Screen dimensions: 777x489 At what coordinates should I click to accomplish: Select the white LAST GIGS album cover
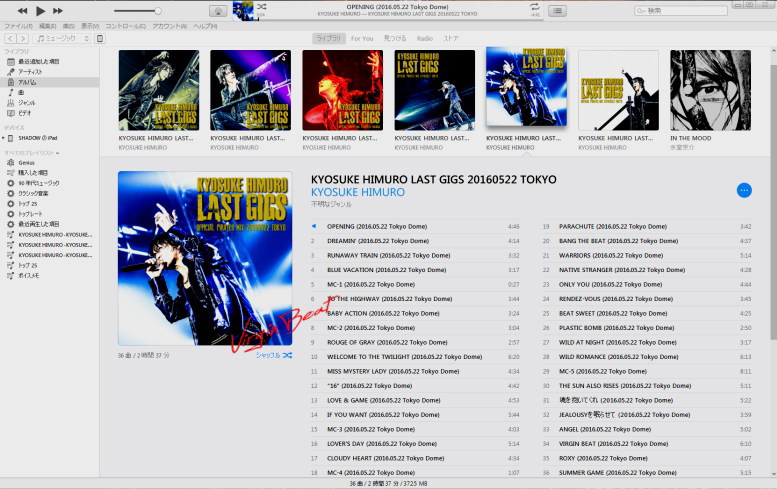point(618,90)
